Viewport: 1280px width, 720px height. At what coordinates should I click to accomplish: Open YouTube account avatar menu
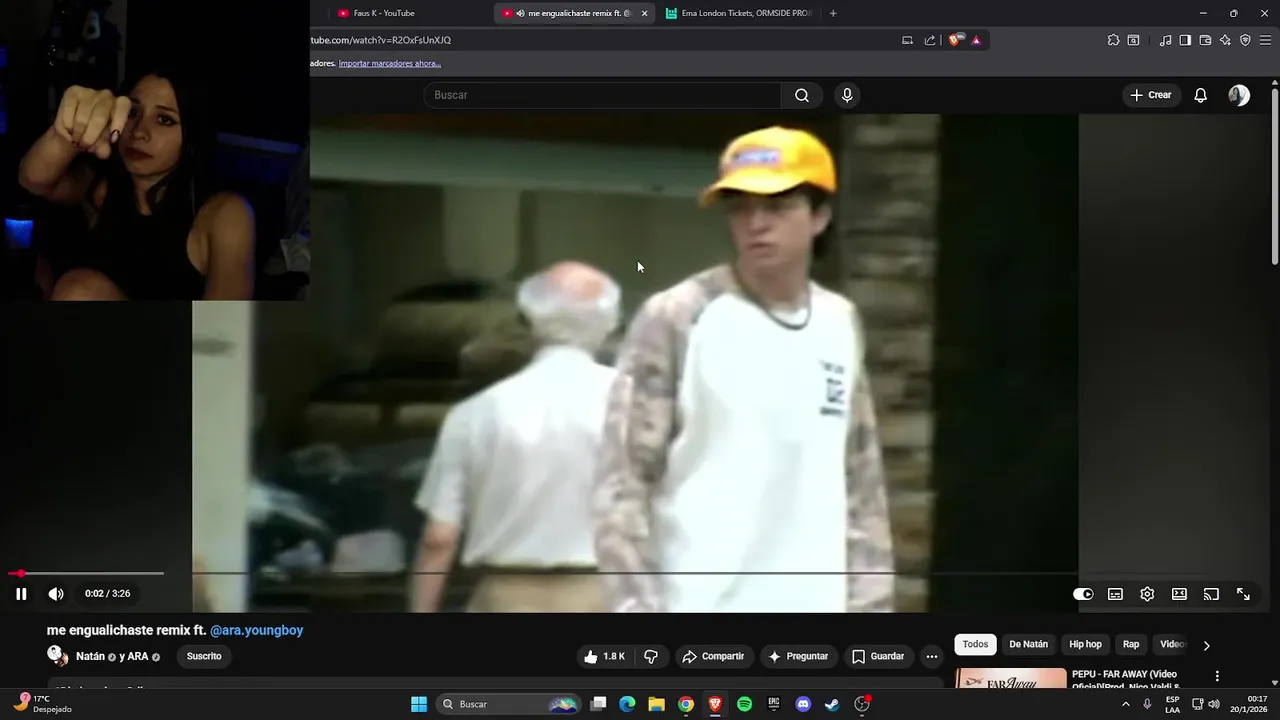tap(1239, 95)
